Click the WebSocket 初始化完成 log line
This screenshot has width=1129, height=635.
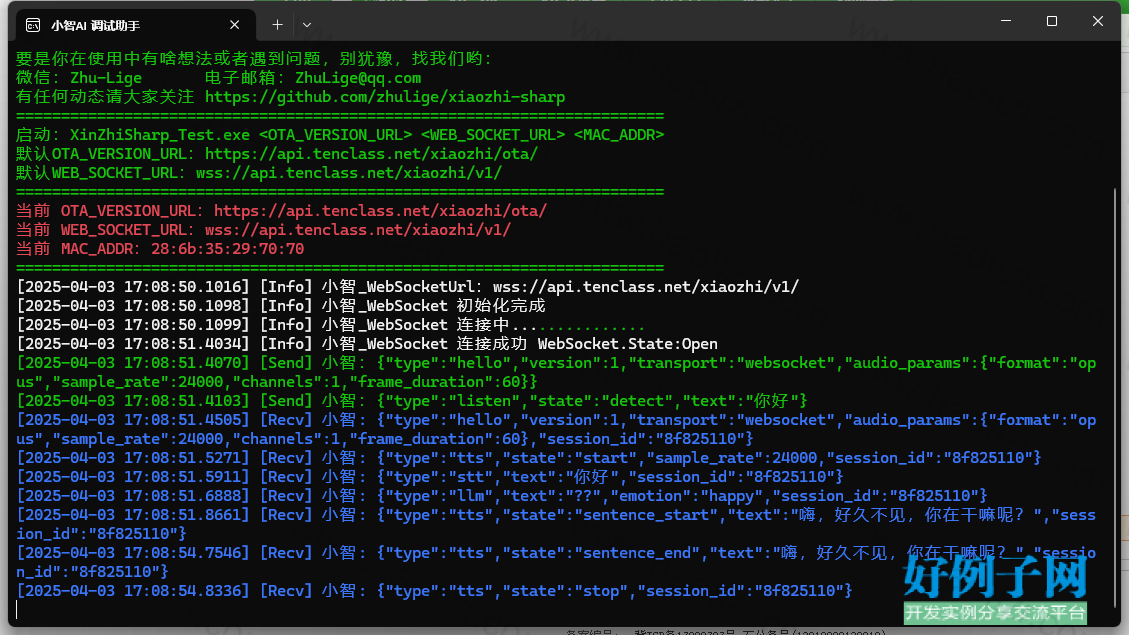tap(281, 305)
